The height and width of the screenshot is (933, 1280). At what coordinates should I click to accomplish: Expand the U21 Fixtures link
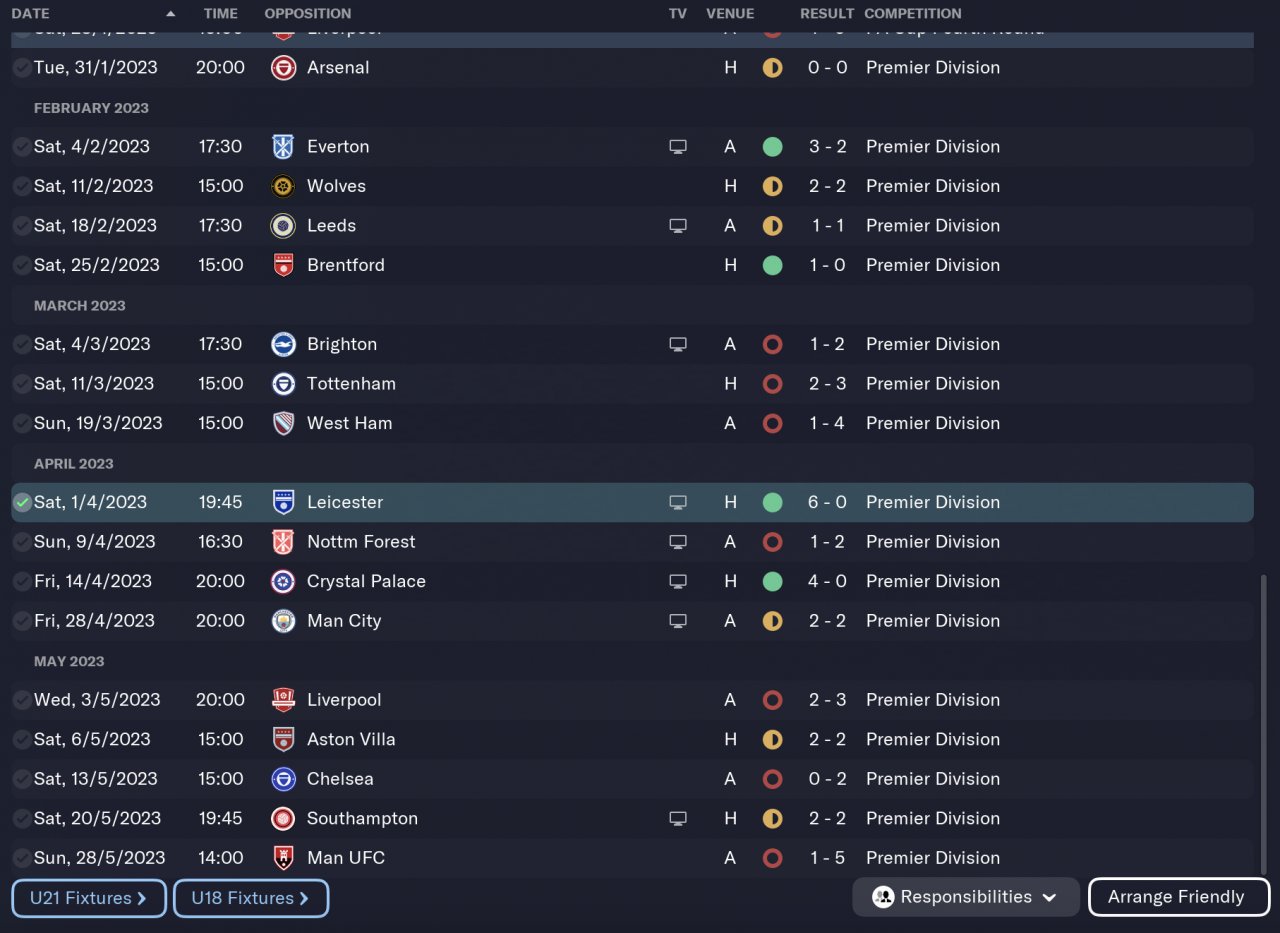point(89,898)
